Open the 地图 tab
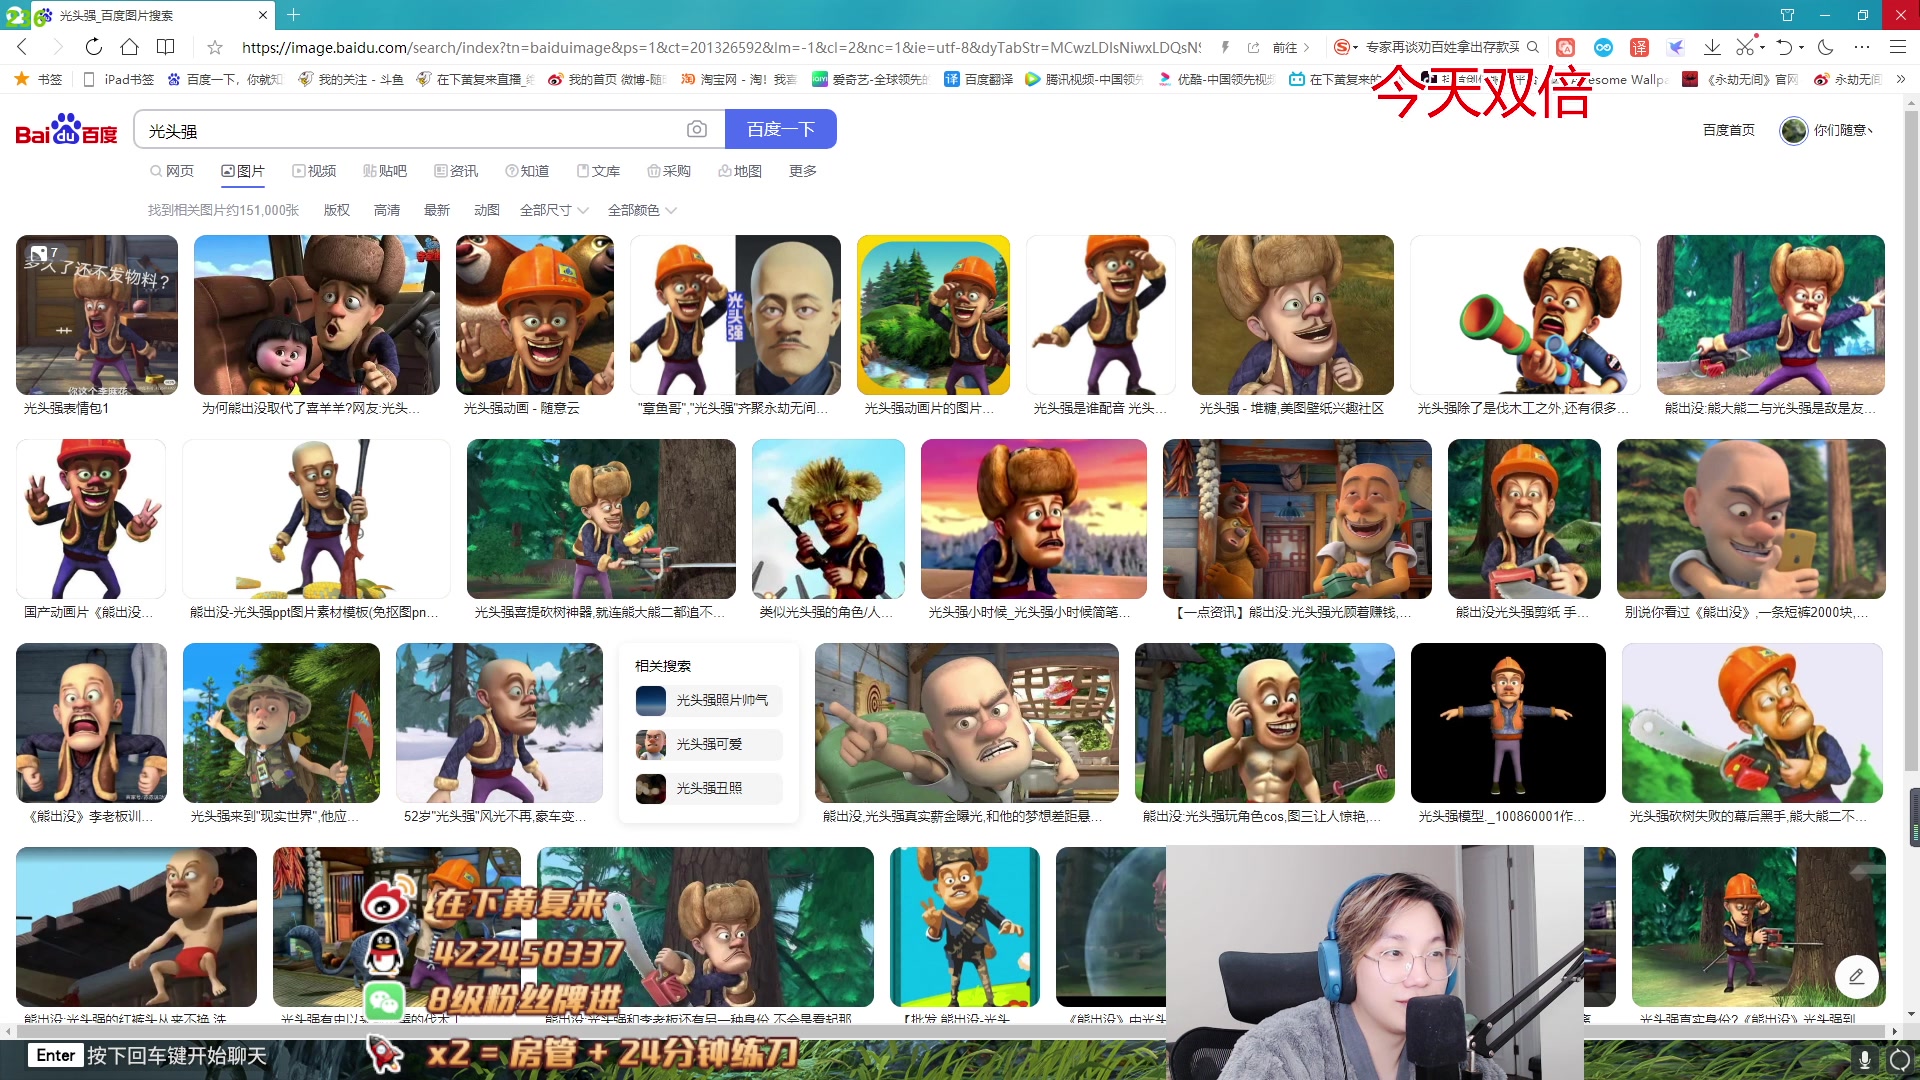 (740, 171)
